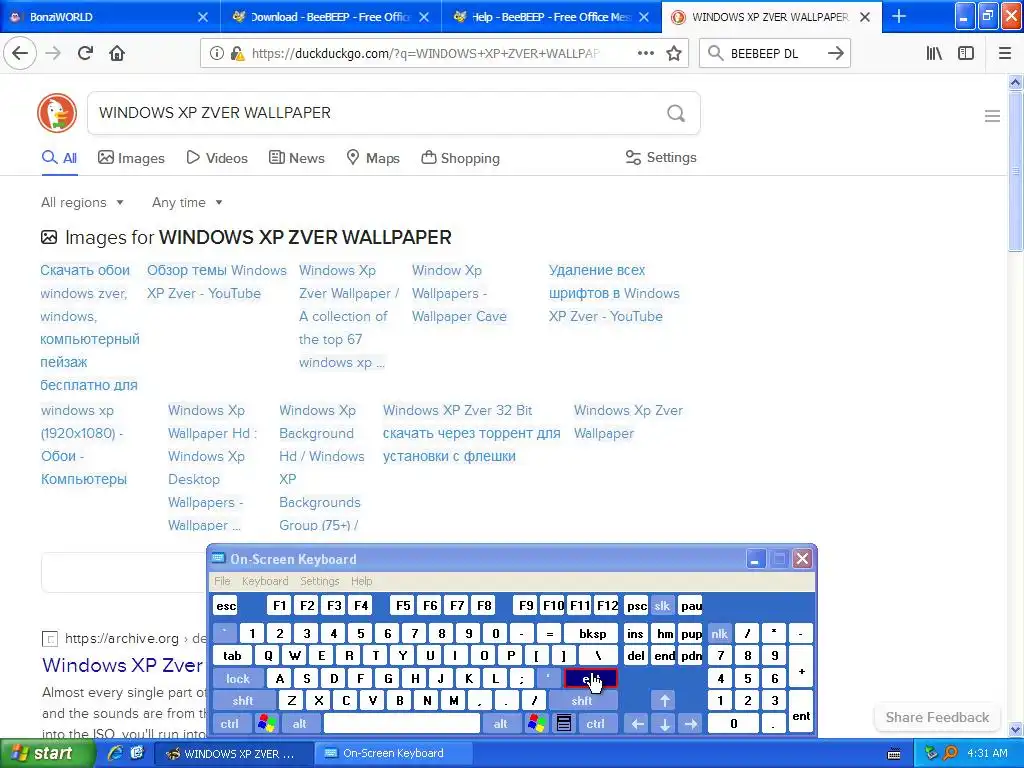
Task: Toggle the left alt key
Action: click(x=300, y=724)
